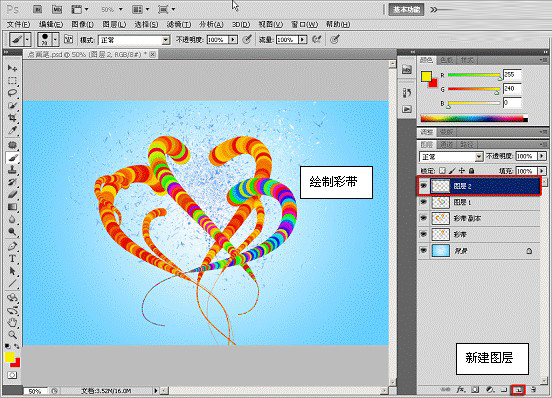Select the Gradient tool
The width and height of the screenshot is (552, 398).
pos(12,207)
